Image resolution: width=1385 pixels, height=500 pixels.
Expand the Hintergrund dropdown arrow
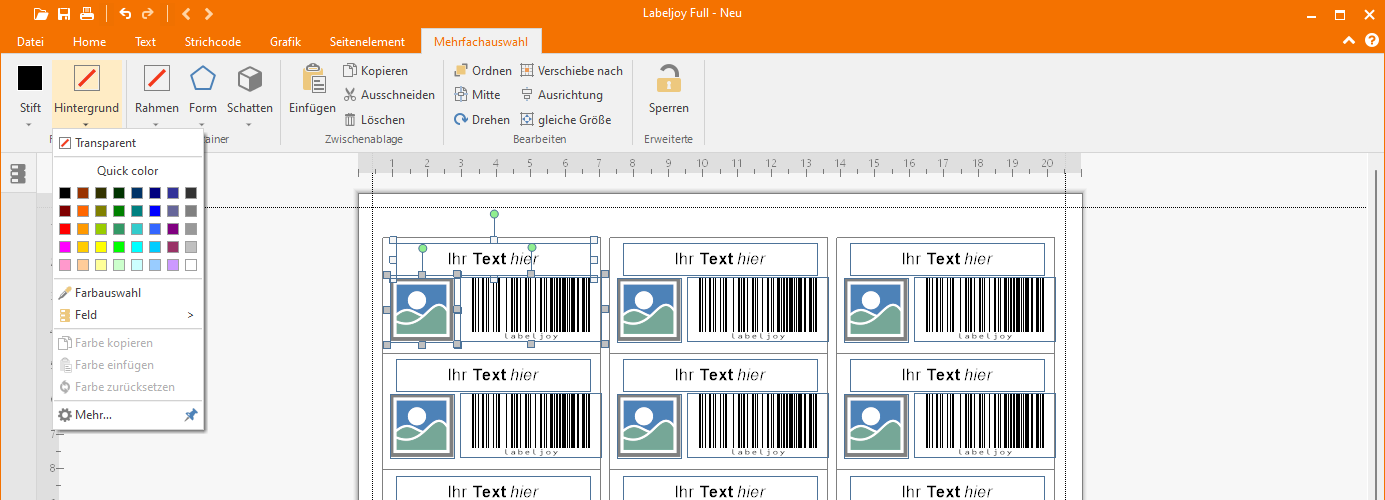(87, 124)
